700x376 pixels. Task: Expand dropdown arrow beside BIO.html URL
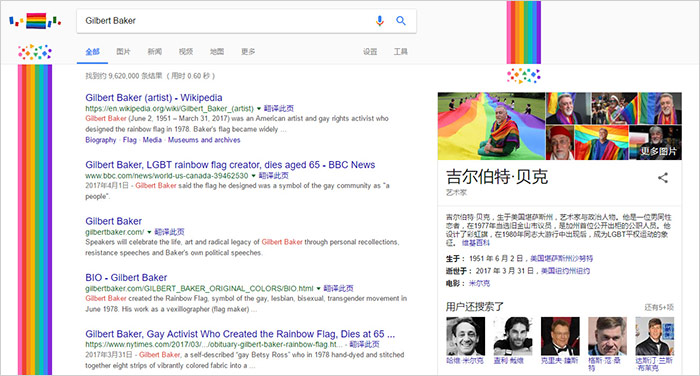(x=318, y=288)
